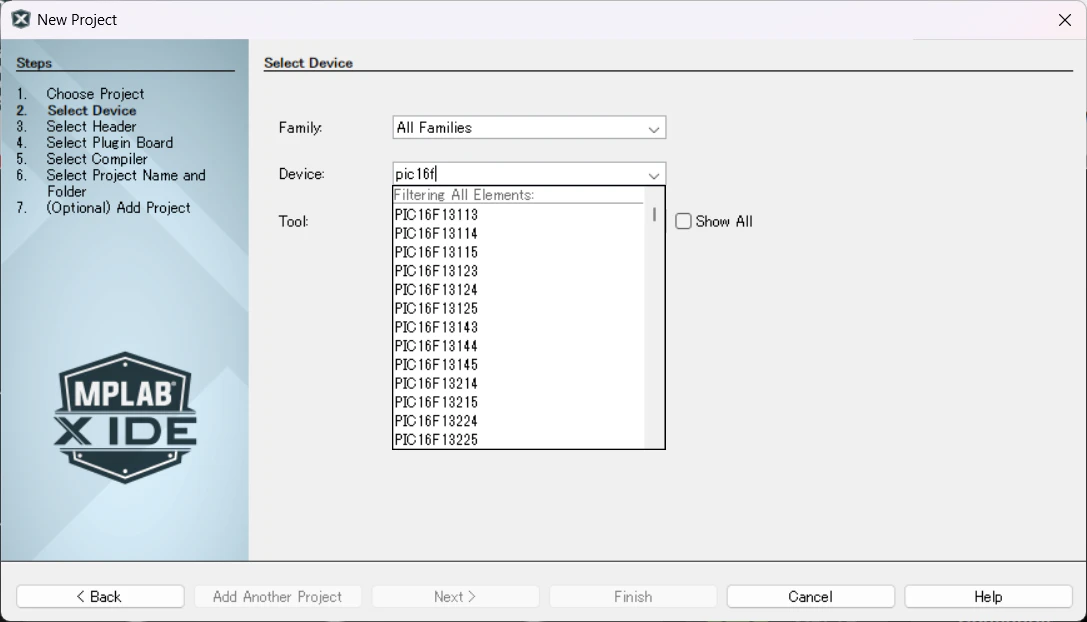Select device PIC16F13224
This screenshot has width=1087, height=622.
click(x=519, y=421)
